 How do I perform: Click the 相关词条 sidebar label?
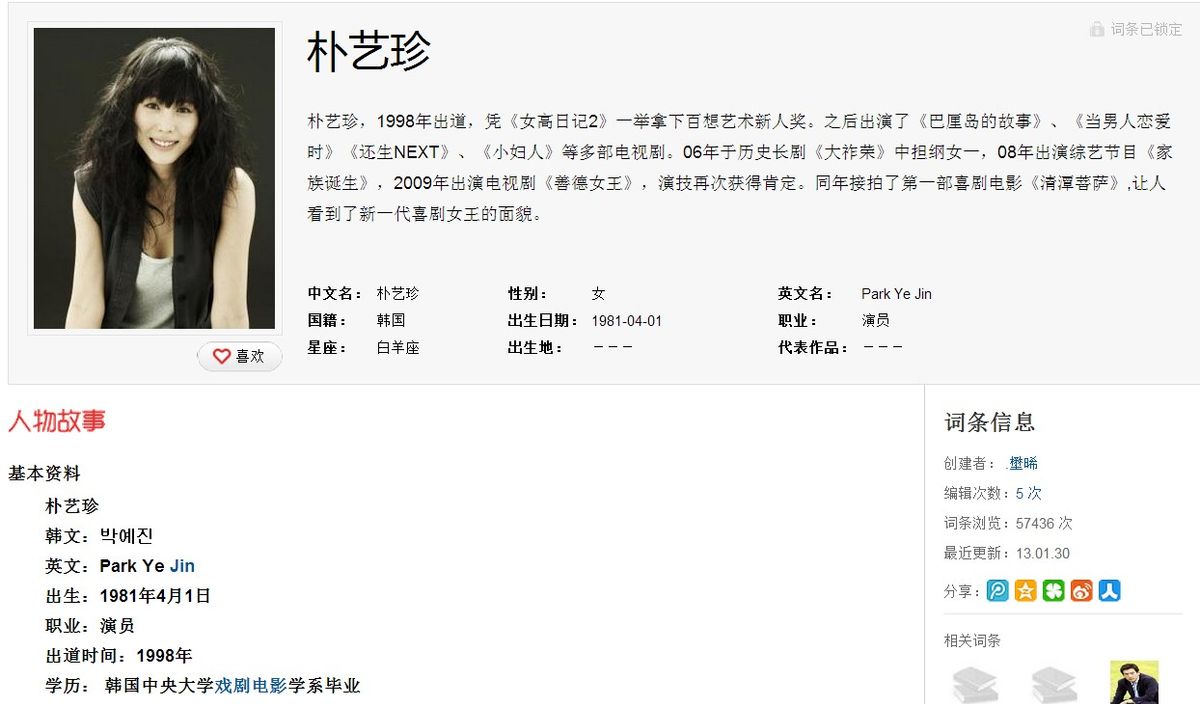[x=972, y=640]
